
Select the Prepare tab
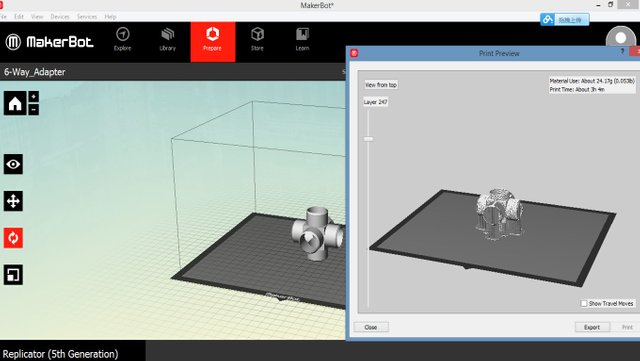[213, 42]
